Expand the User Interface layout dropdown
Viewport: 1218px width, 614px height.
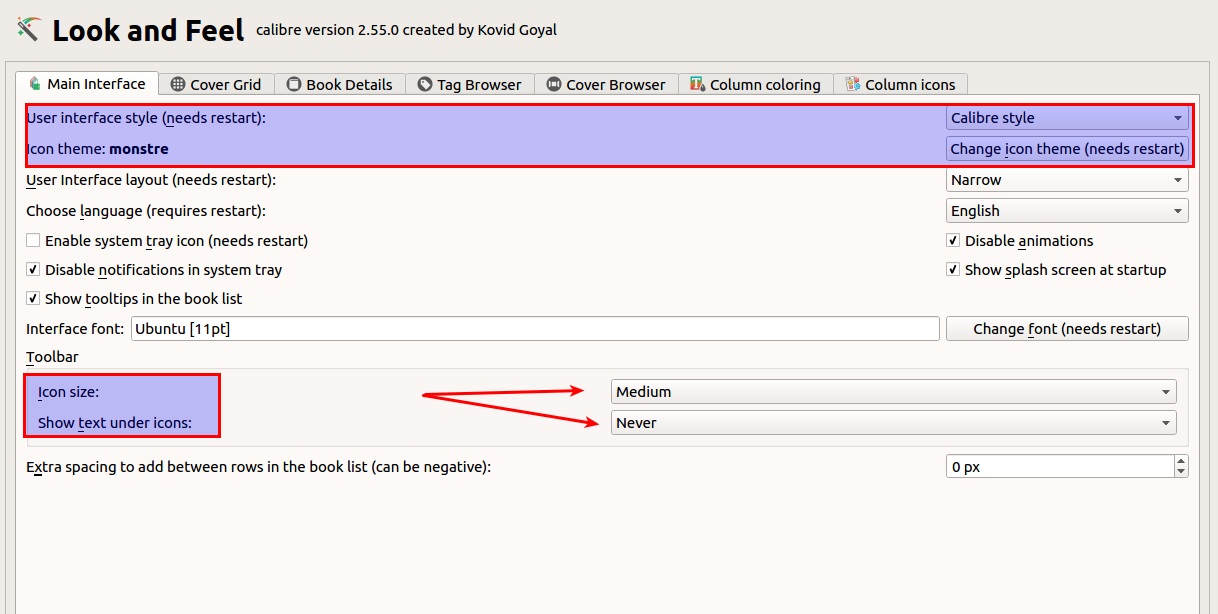(x=1067, y=180)
